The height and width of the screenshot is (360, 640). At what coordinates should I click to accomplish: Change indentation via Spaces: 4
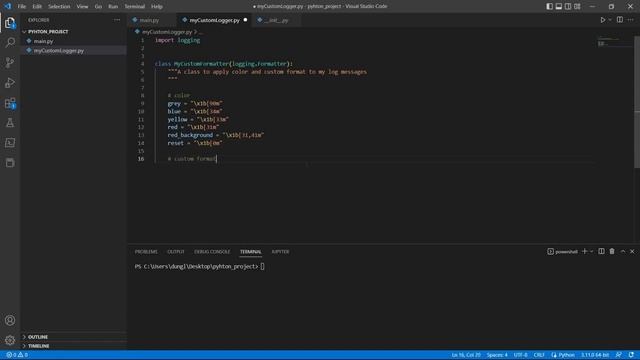pos(497,355)
